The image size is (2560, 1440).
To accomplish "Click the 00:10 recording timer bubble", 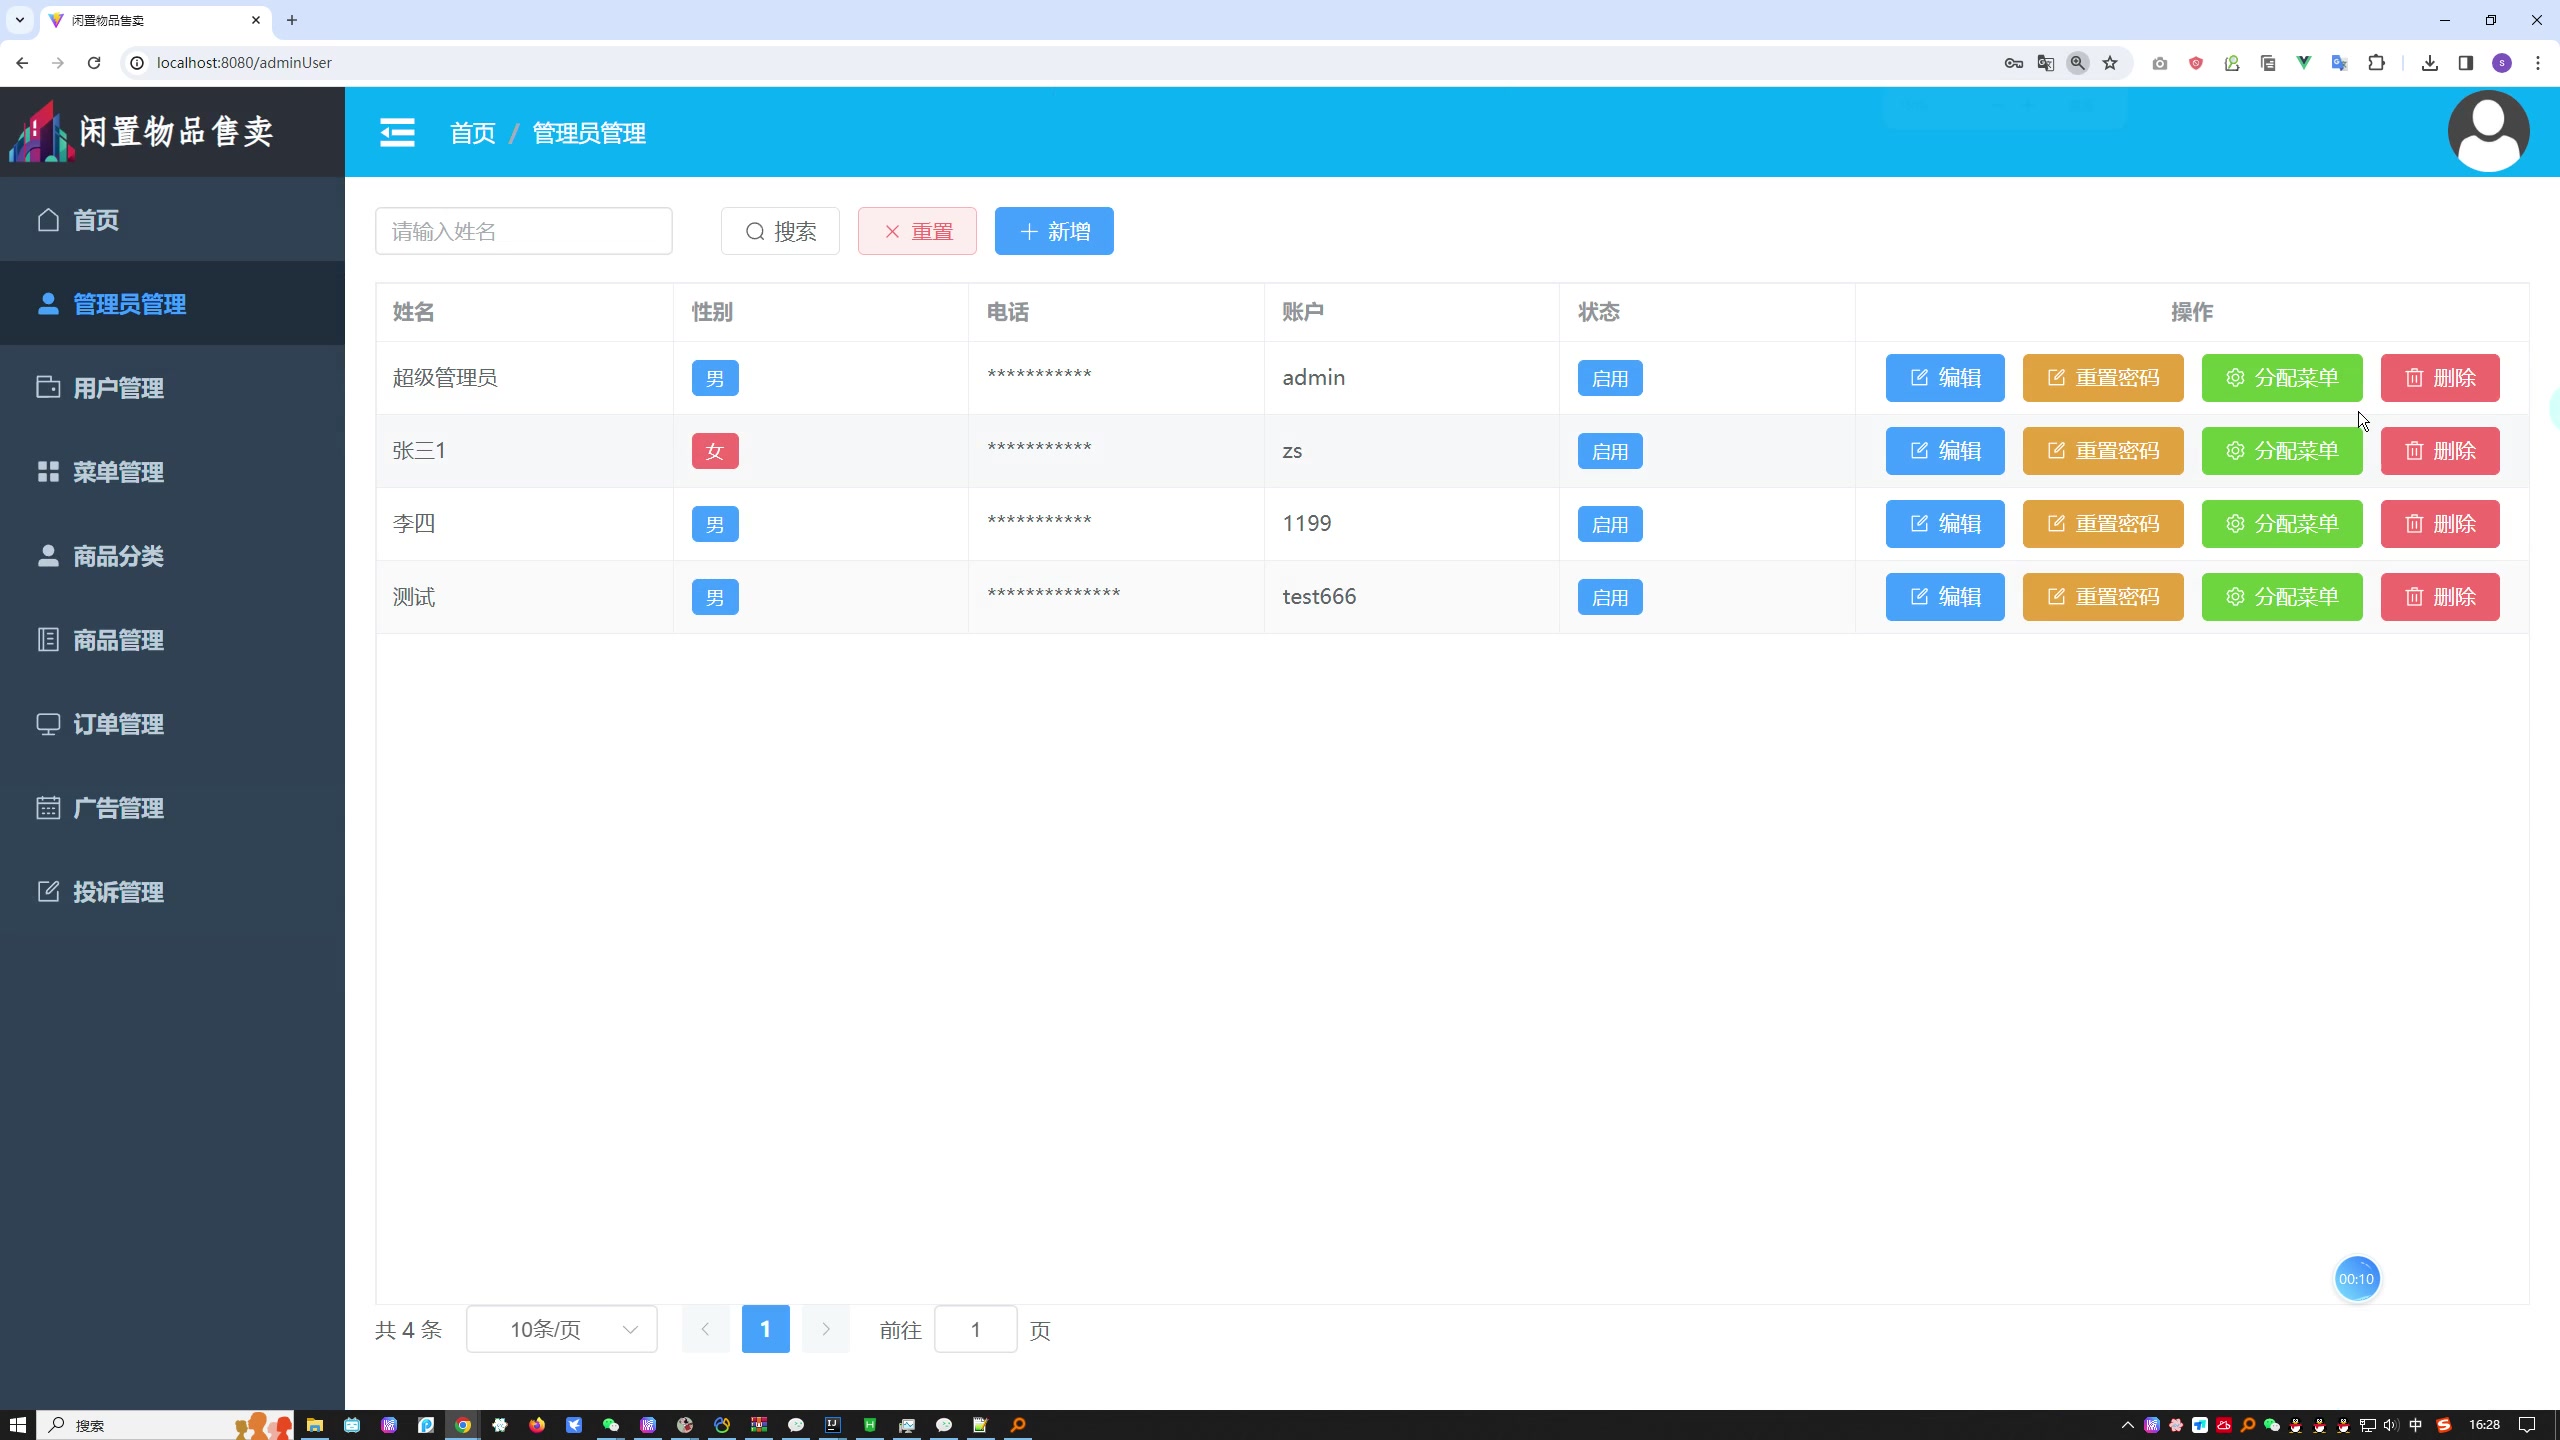I will [2356, 1278].
